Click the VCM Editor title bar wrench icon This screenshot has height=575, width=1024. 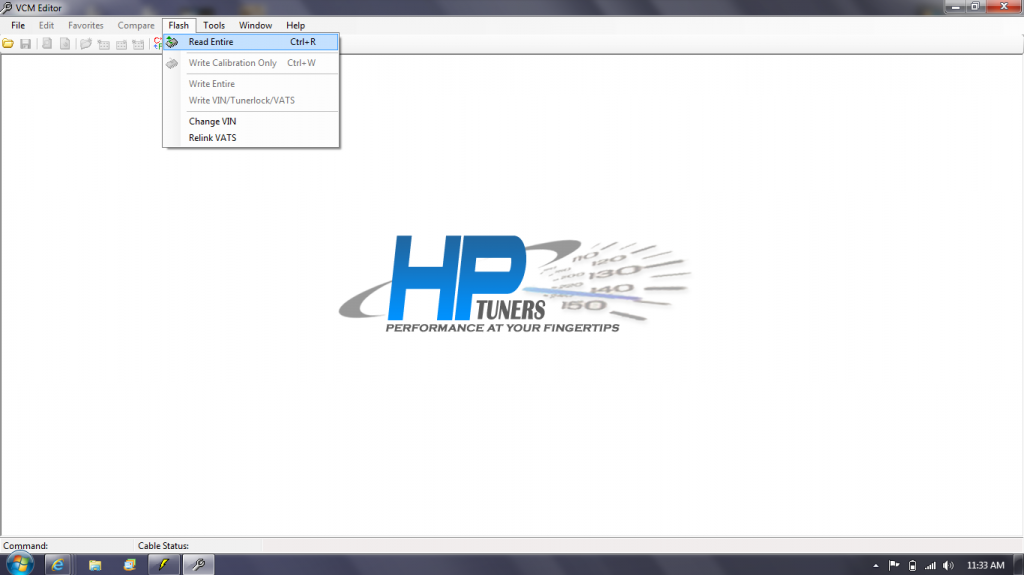7,8
